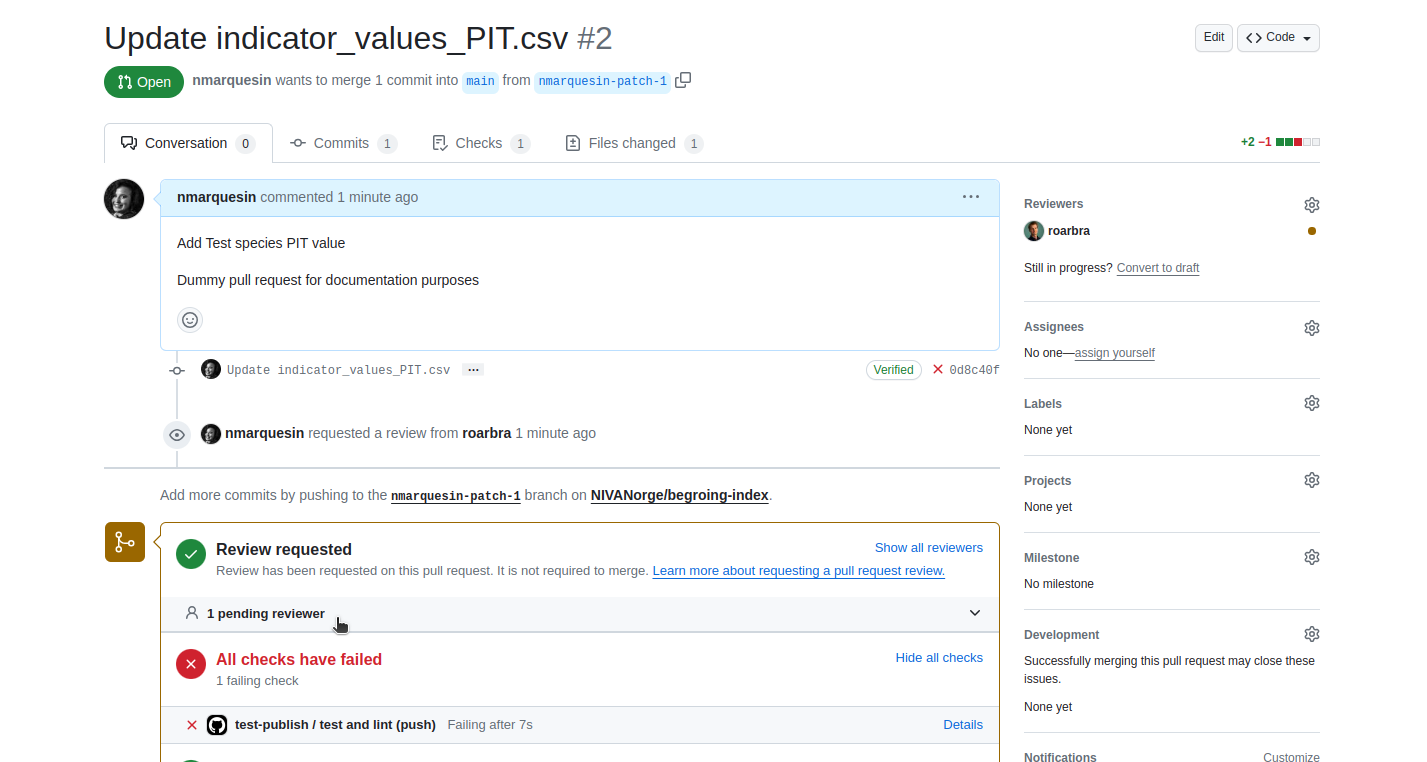Click pending review status dot for roarbra
The width and height of the screenshot is (1427, 762).
coord(1312,231)
